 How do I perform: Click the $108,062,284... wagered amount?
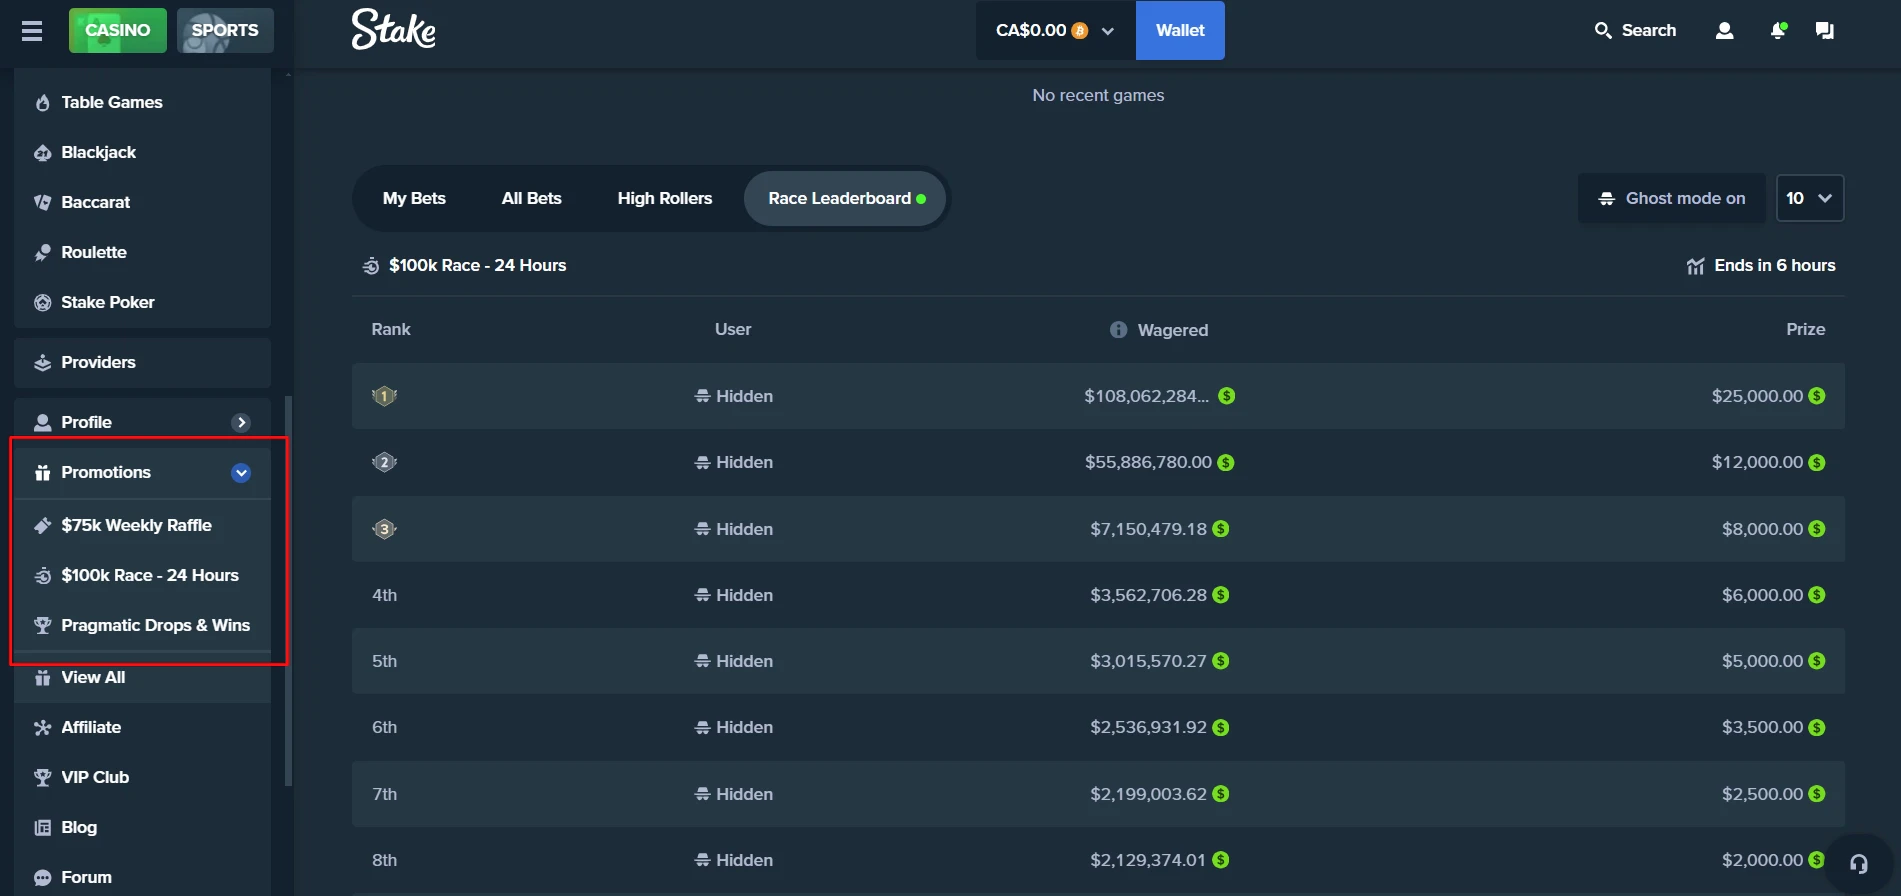1147,396
